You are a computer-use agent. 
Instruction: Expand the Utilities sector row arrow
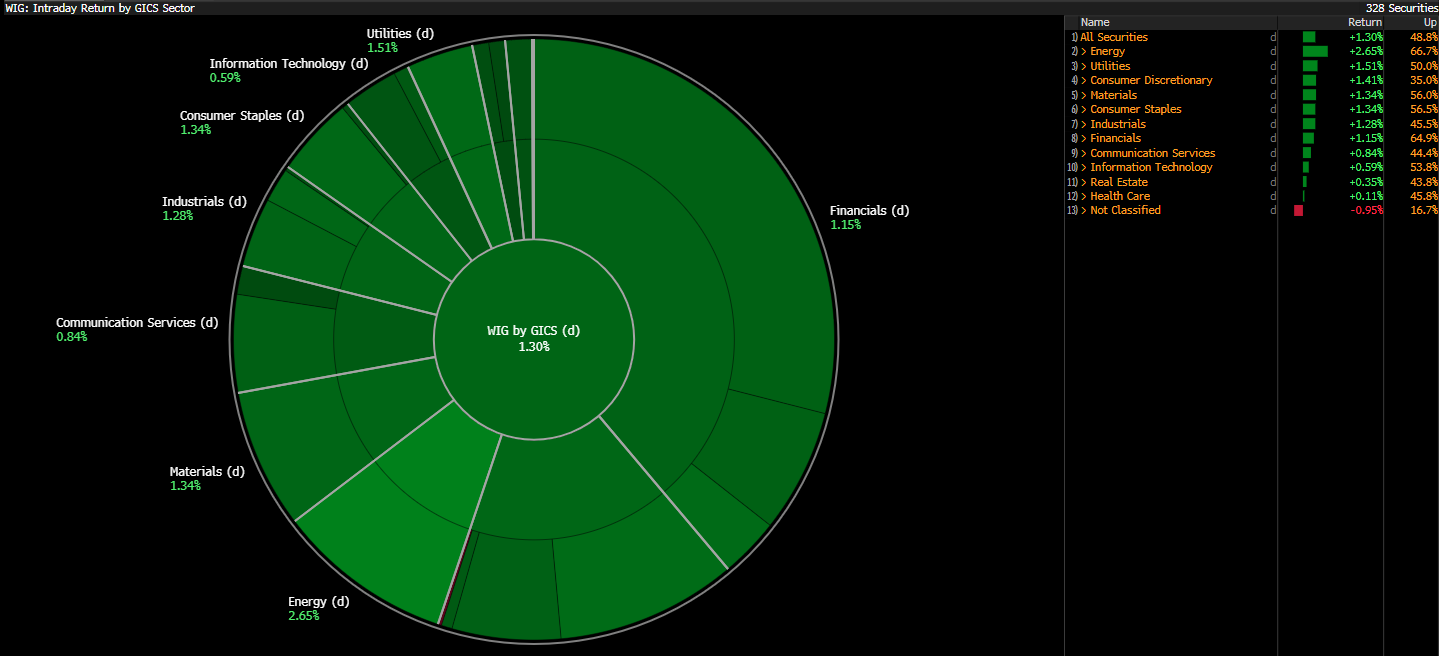(1084, 66)
